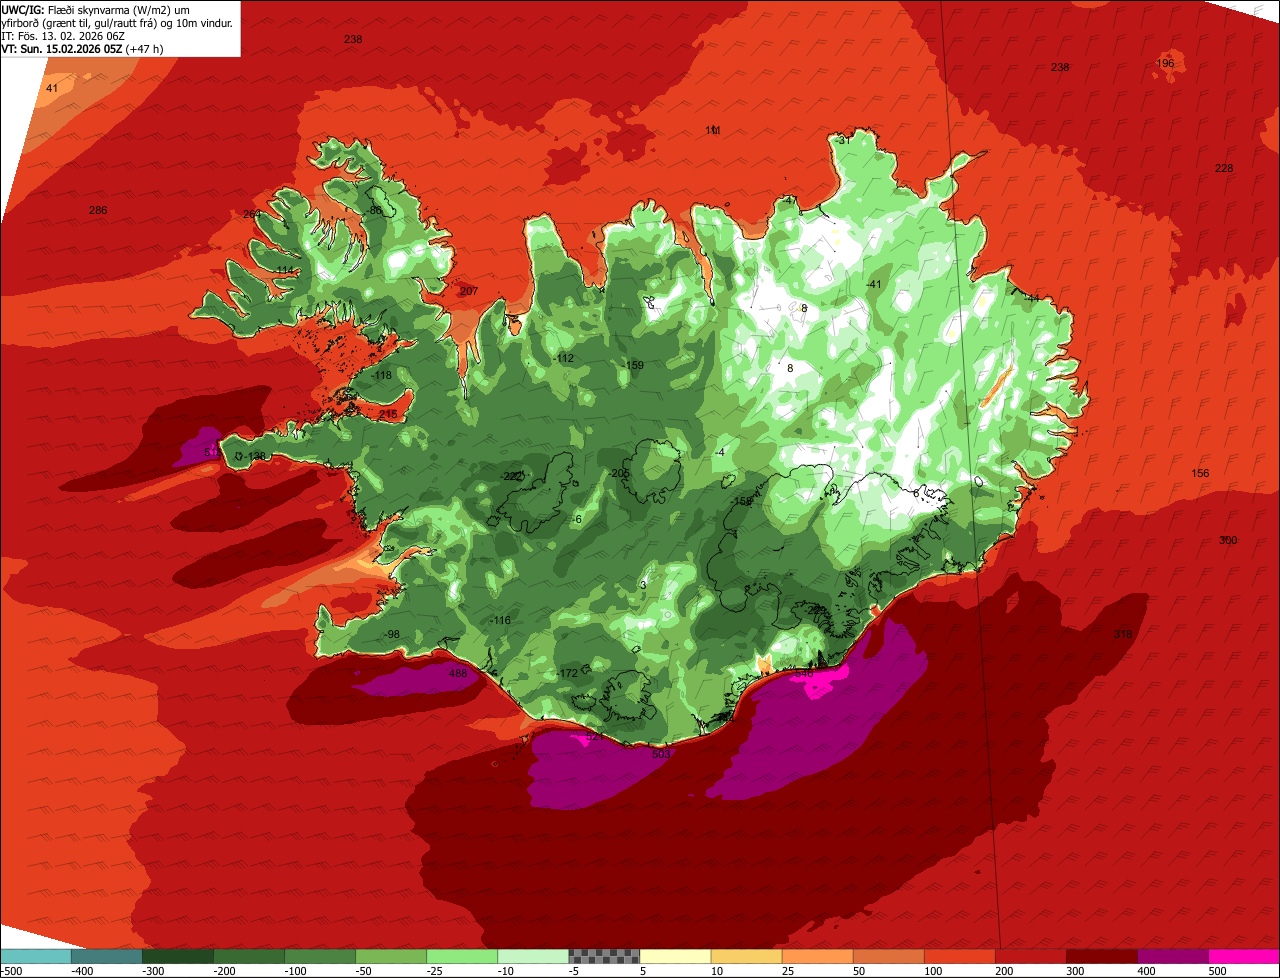Screen dimensions: 1280x978
Task: Click the map value -172 in the south
Action: [568, 673]
